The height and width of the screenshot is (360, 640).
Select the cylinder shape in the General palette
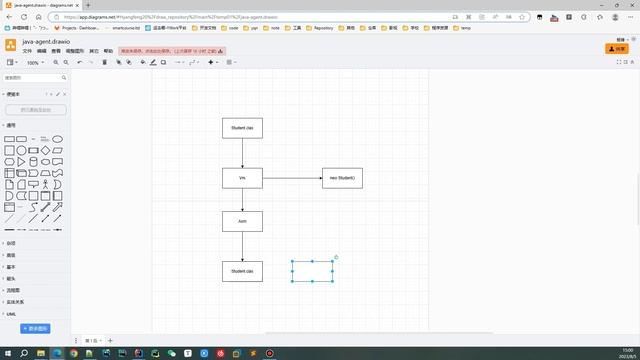33,162
